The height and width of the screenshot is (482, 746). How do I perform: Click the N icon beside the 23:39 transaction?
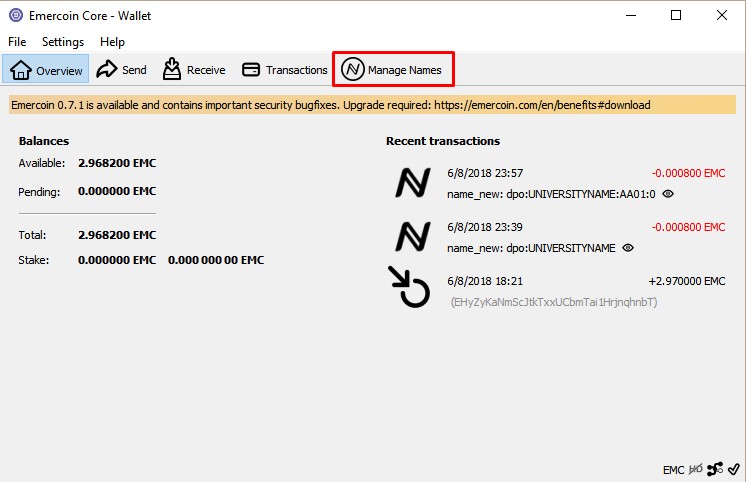pyautogui.click(x=413, y=236)
